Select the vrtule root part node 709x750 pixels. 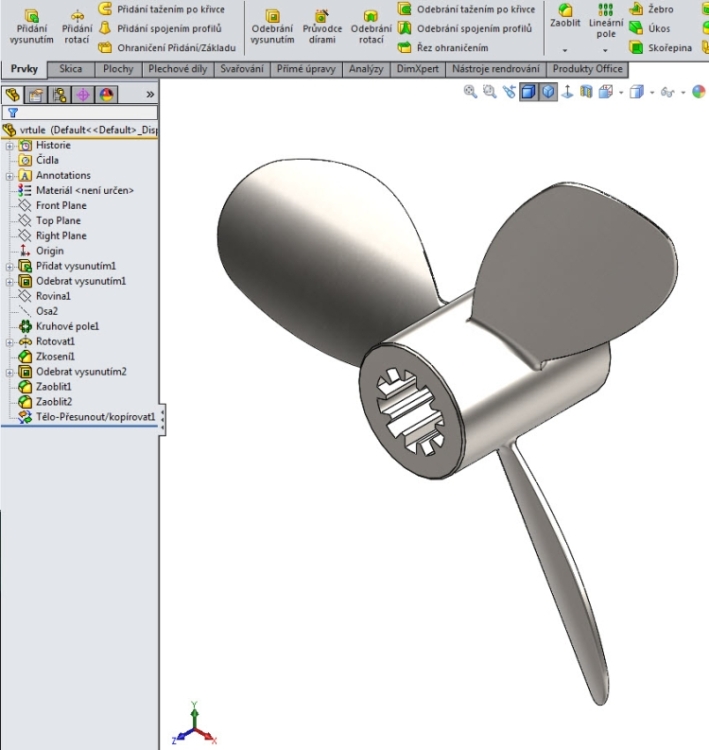(79, 130)
